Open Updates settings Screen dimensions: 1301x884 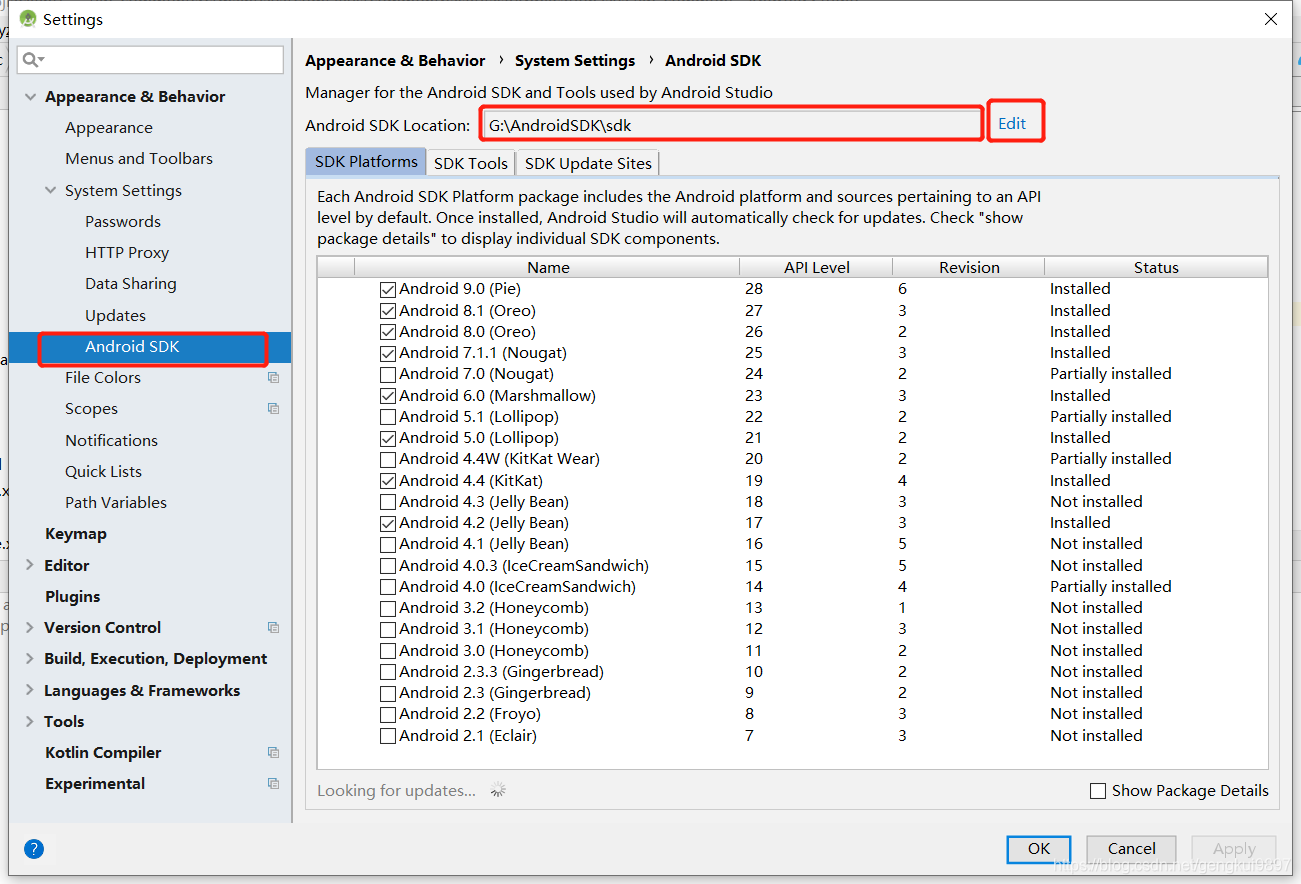pos(115,316)
